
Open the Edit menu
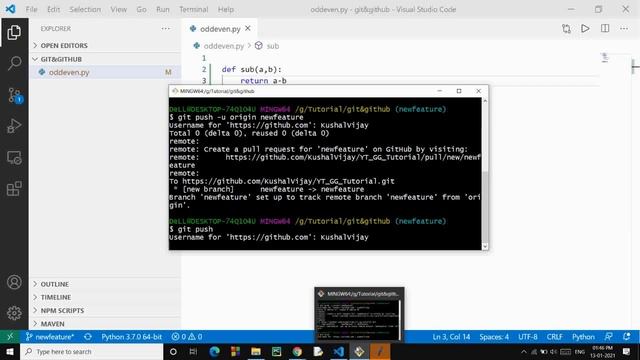pyautogui.click(x=53, y=9)
